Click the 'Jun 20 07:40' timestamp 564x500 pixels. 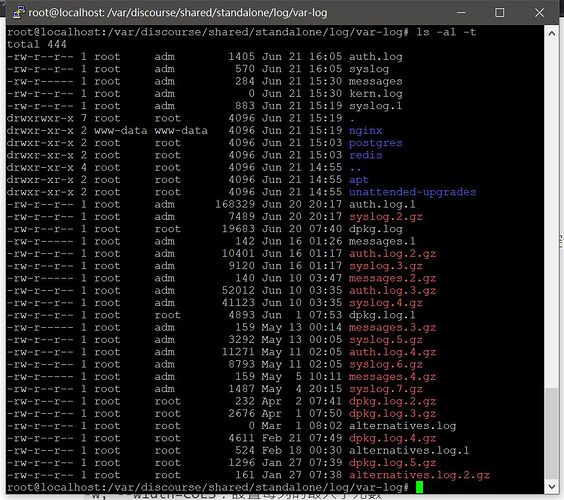coord(302,229)
